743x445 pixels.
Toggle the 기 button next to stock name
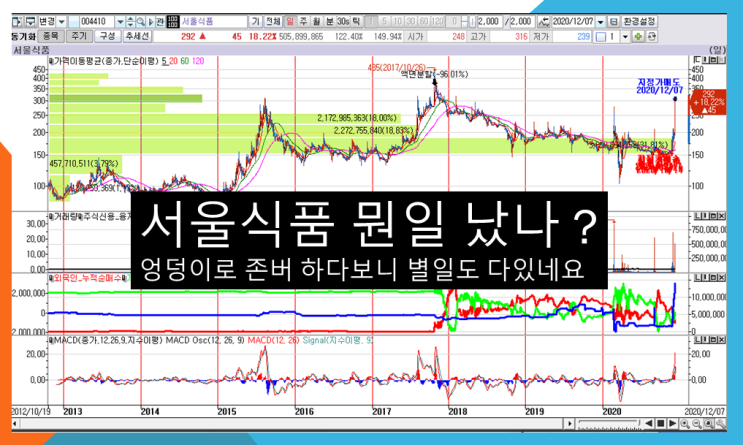255,22
